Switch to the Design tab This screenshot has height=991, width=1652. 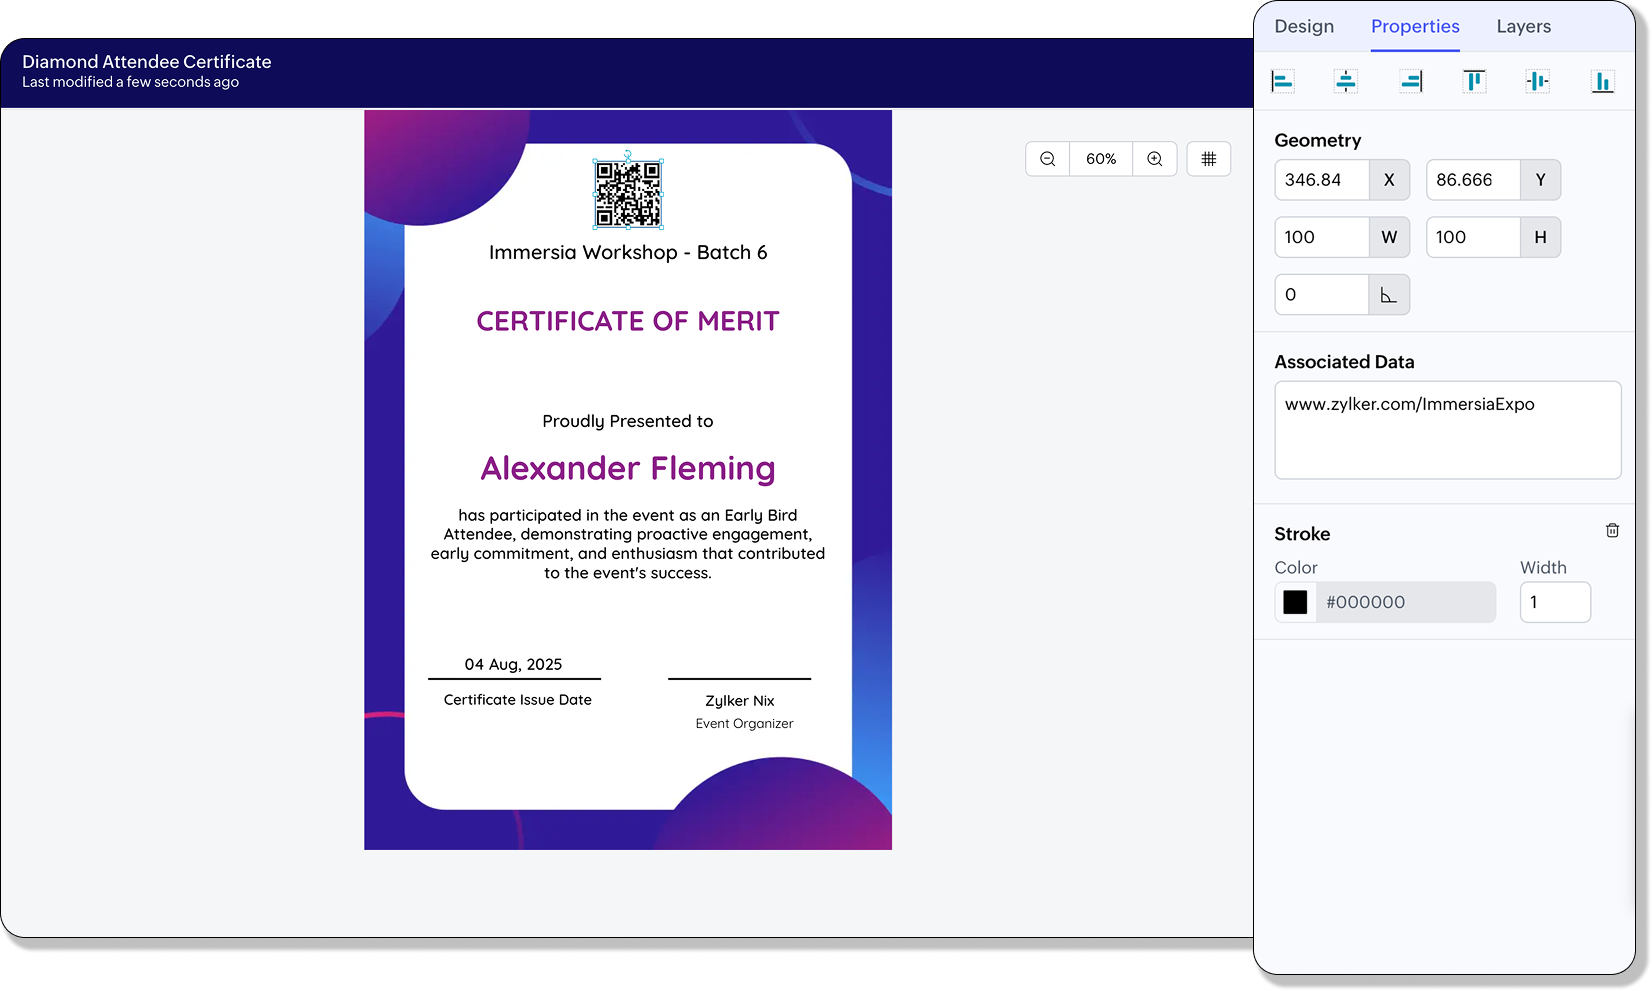(1304, 27)
